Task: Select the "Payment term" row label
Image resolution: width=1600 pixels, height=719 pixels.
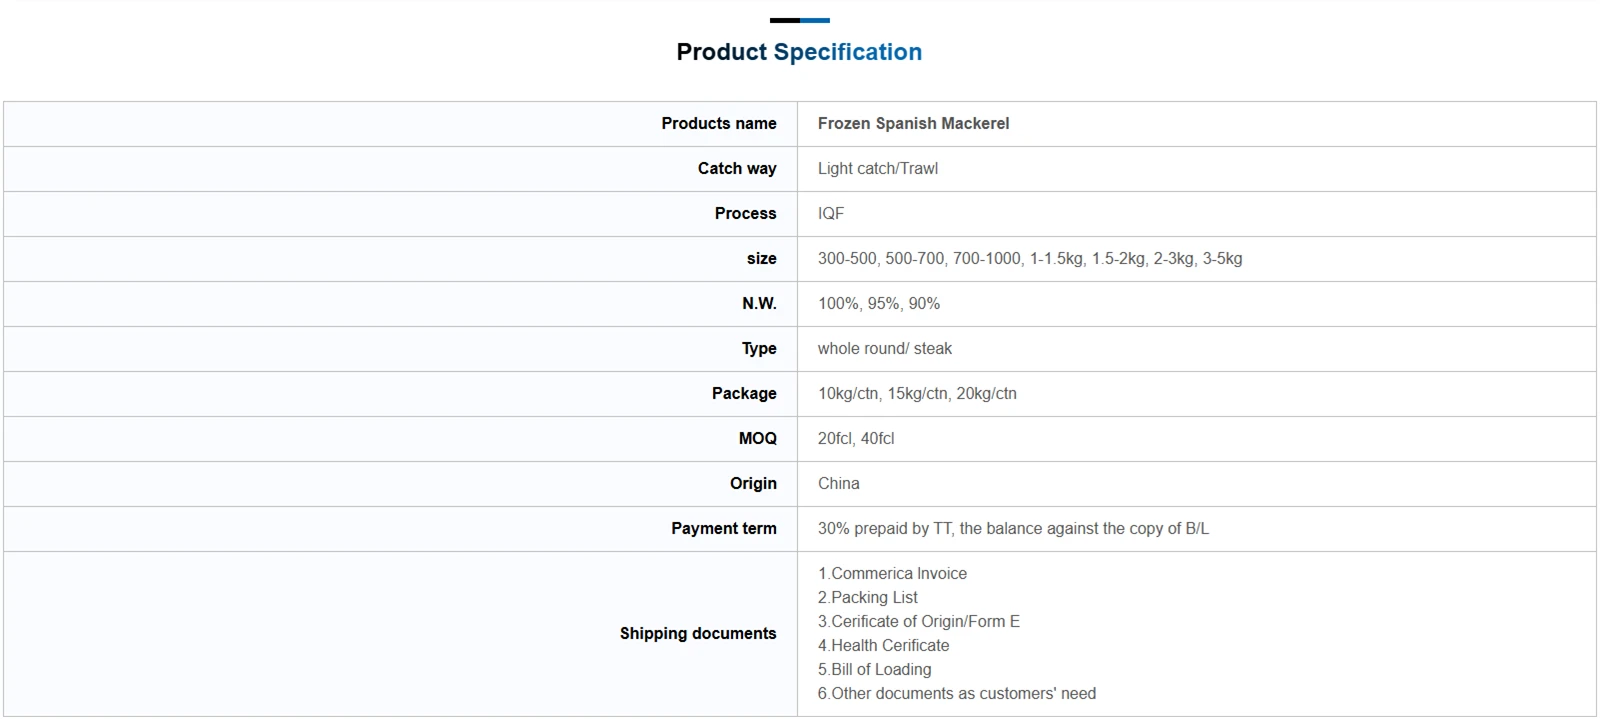Action: [x=723, y=528]
